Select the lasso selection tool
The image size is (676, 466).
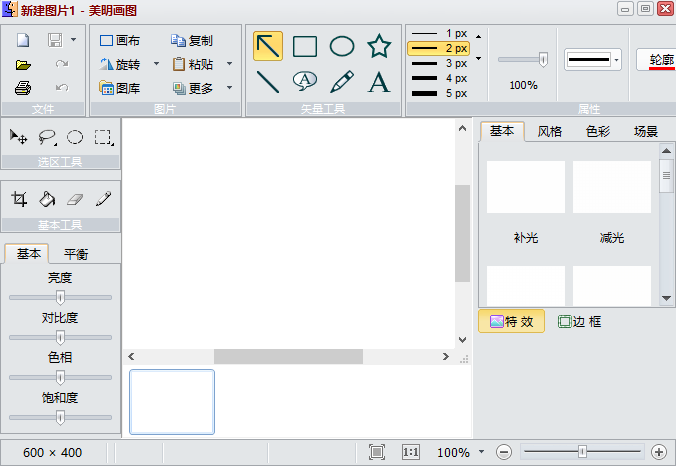pos(47,138)
